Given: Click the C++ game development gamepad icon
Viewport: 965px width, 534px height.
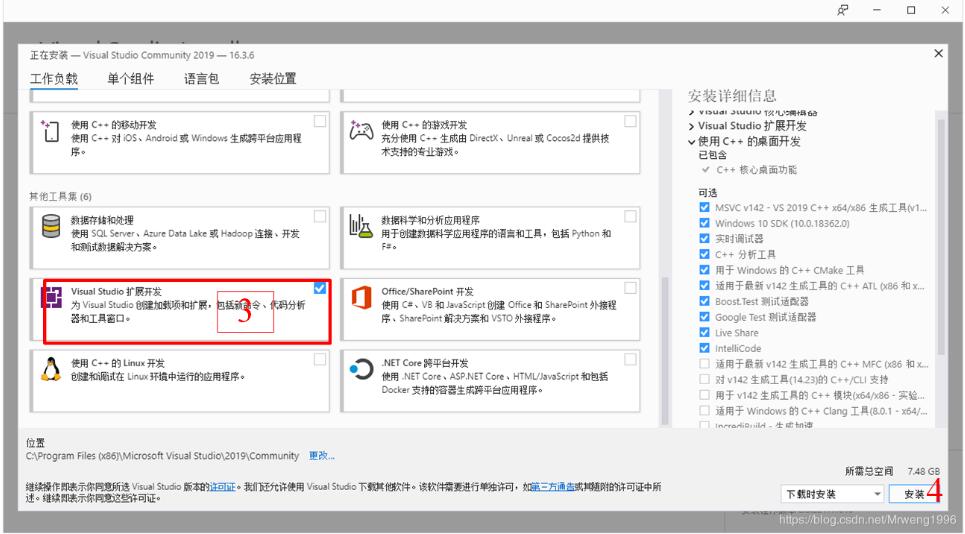Looking at the screenshot, I should pyautogui.click(x=361, y=130).
